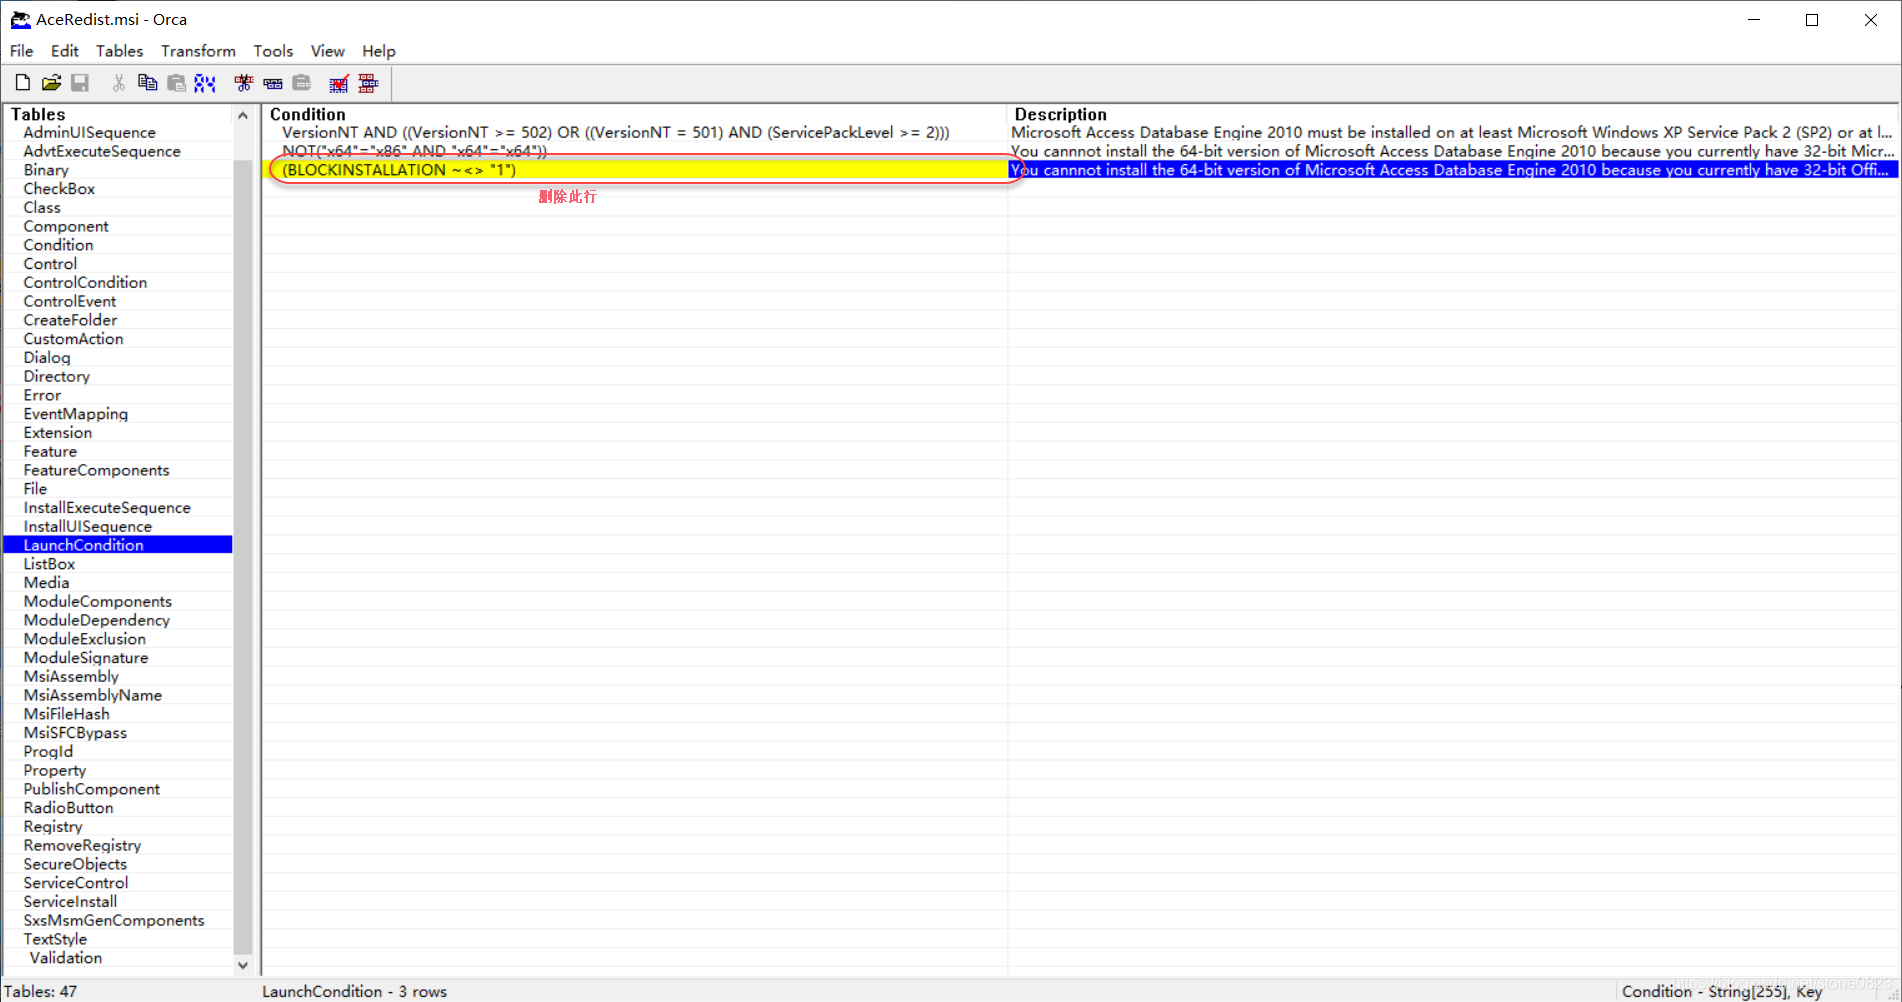The height and width of the screenshot is (1002, 1902).
Task: Select the Feature table
Action: click(50, 451)
